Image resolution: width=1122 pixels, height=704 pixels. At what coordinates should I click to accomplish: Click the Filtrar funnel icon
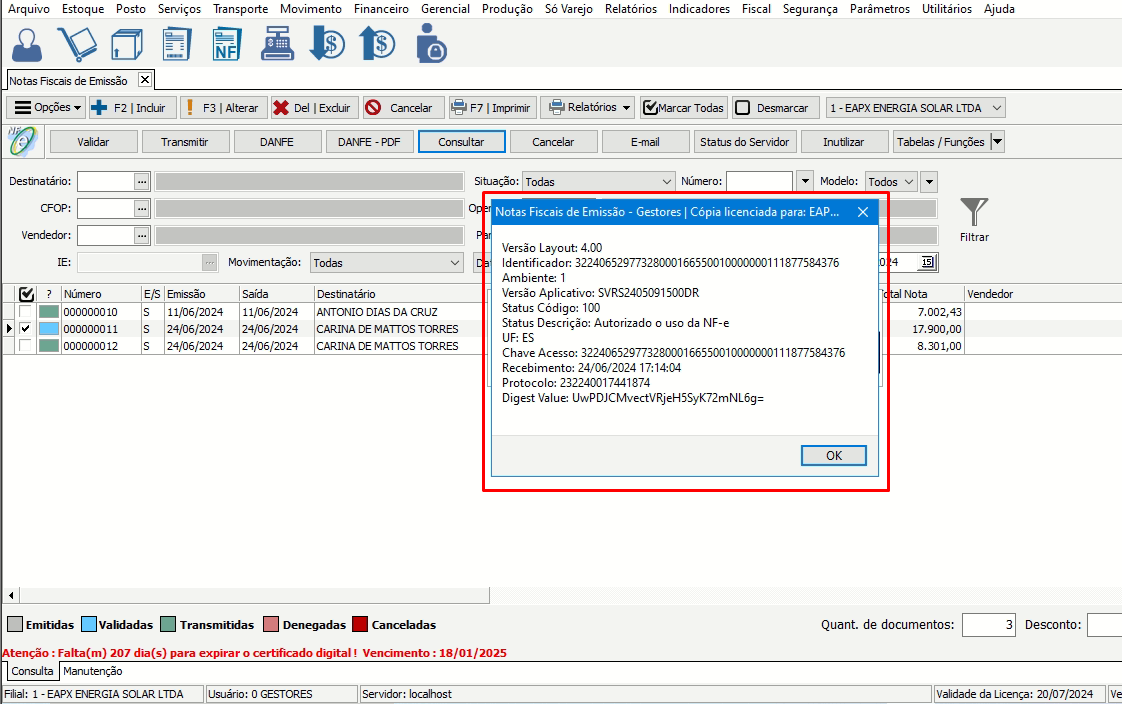click(x=974, y=212)
